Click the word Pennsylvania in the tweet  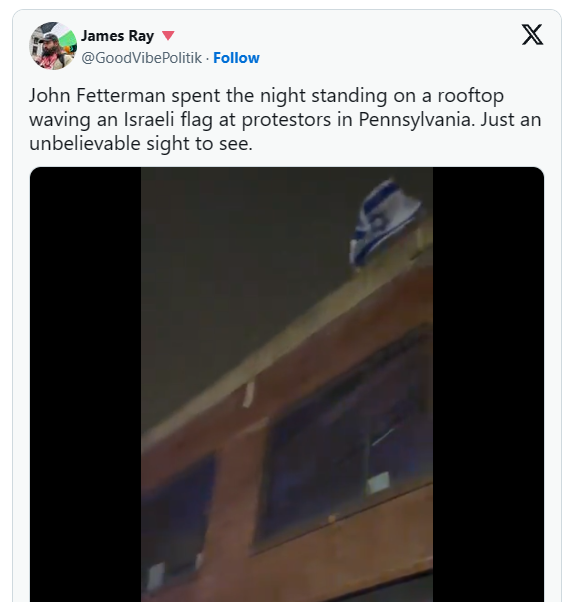(x=416, y=119)
